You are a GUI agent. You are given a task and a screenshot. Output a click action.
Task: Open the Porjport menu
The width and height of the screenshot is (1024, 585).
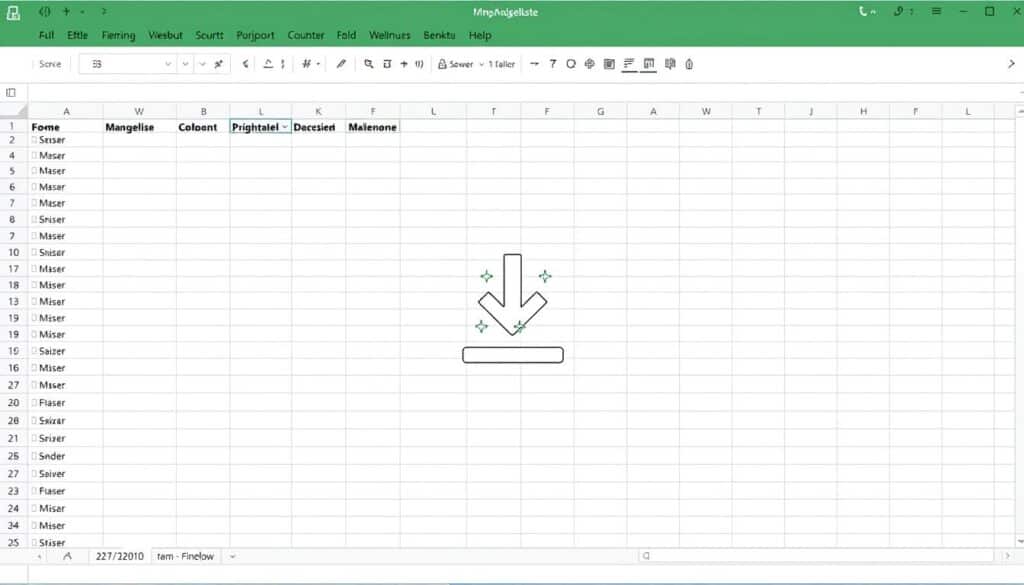tap(255, 35)
